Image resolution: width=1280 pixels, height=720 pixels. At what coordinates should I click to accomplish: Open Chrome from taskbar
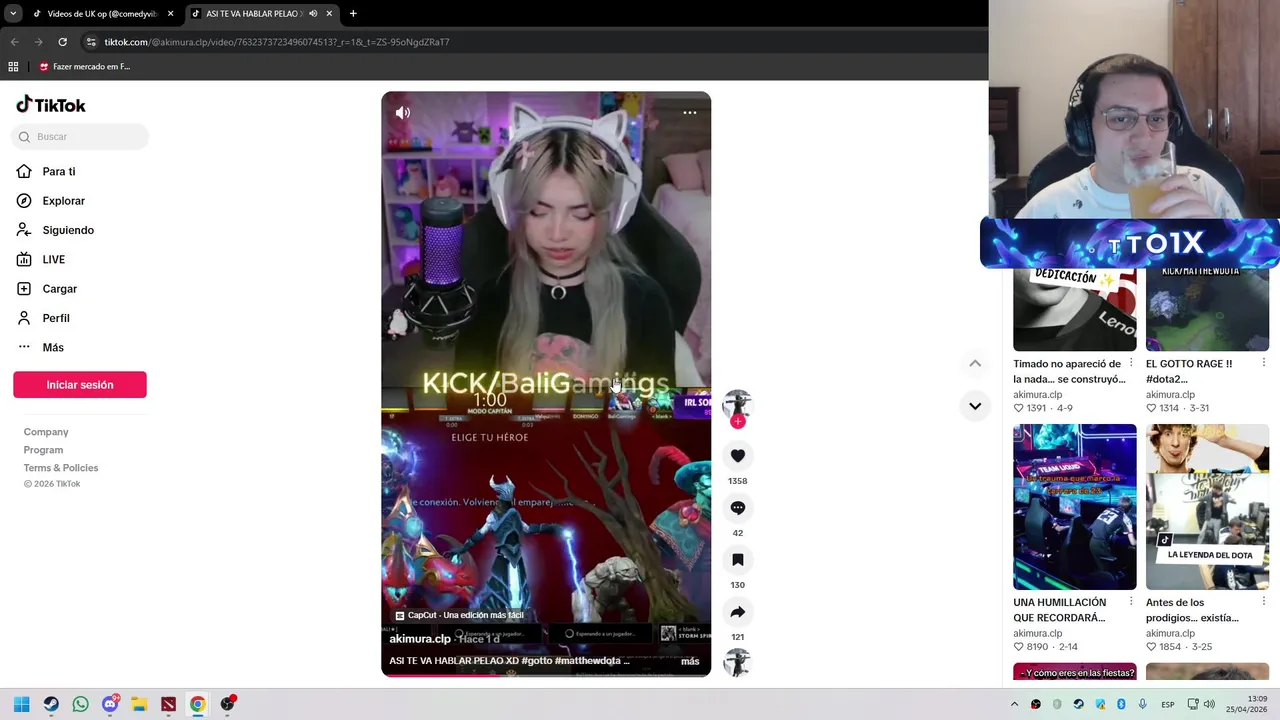[x=198, y=704]
